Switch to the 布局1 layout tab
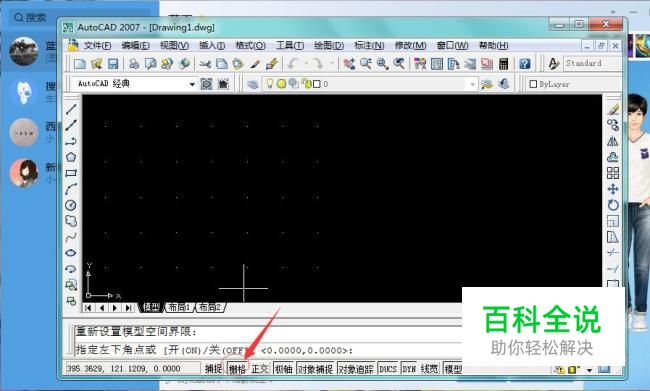Image resolution: width=650 pixels, height=391 pixels. (x=179, y=307)
